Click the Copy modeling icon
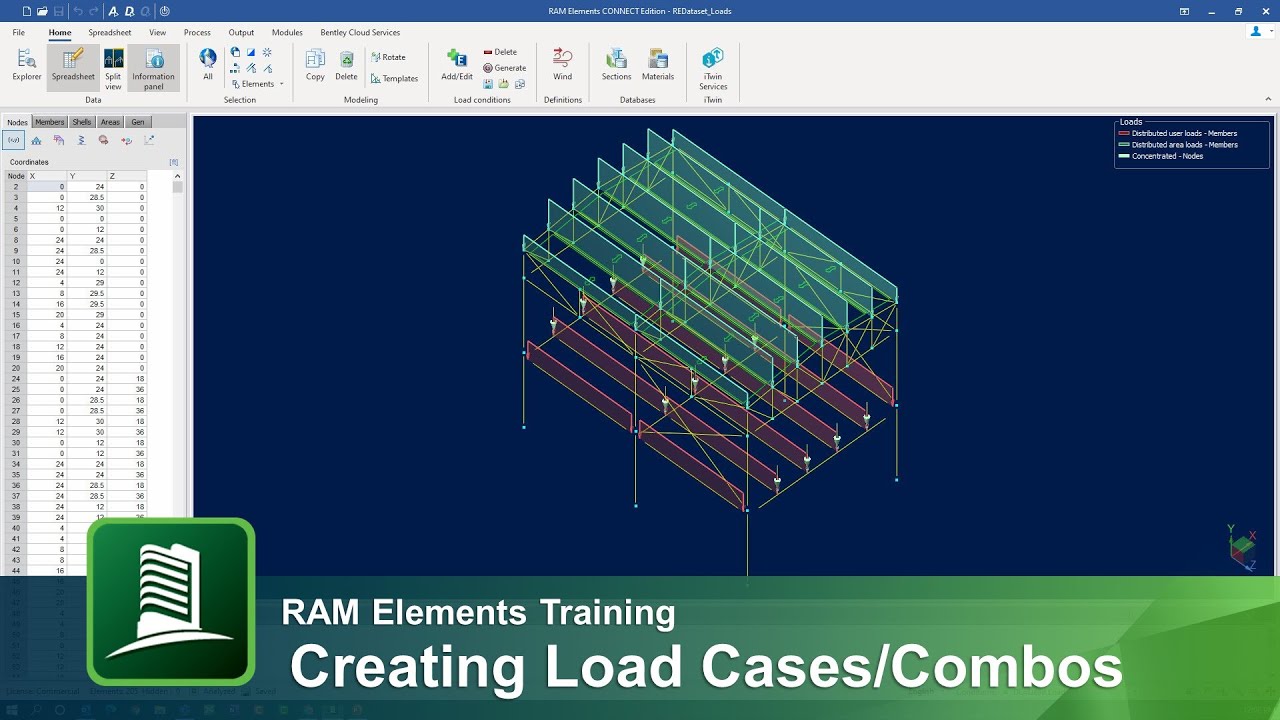Screen dimensions: 1280x720 coord(315,66)
